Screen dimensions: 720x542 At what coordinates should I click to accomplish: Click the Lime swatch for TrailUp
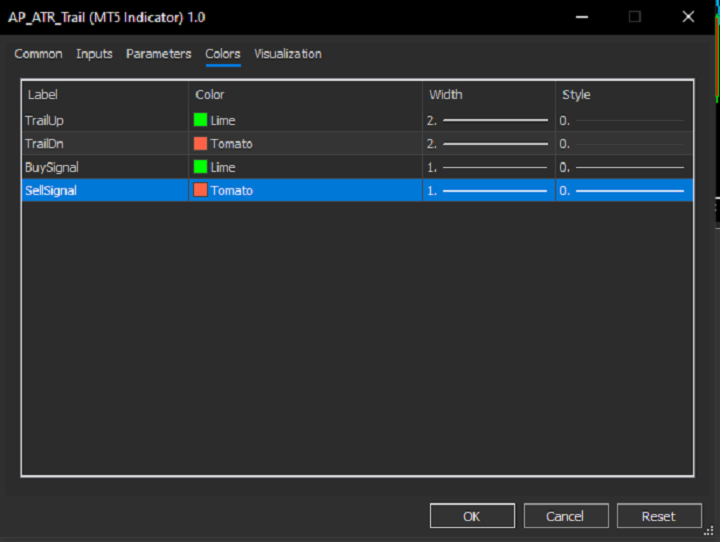(x=200, y=120)
